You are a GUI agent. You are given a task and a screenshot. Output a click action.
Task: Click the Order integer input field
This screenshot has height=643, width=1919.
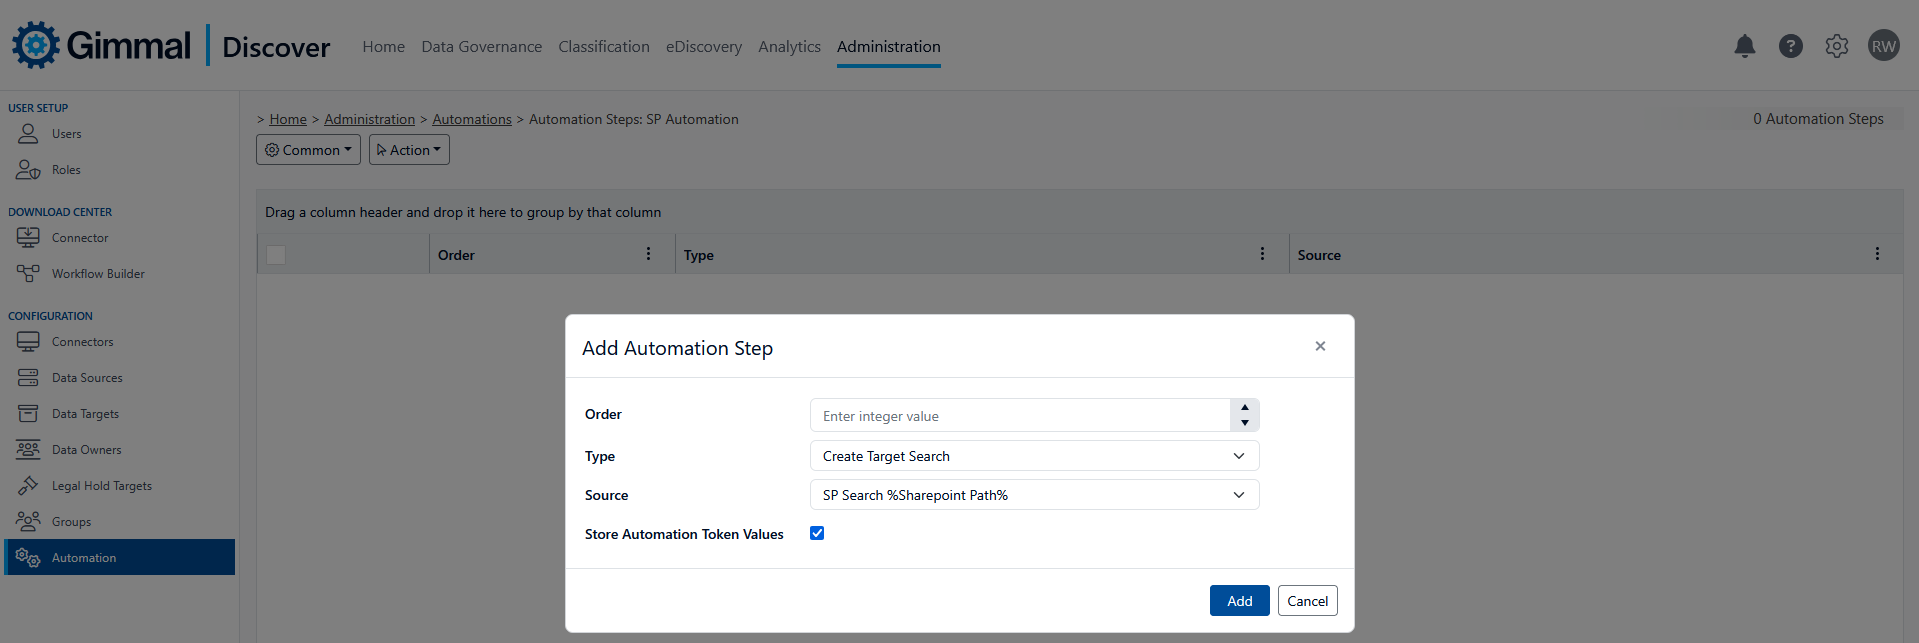(x=1020, y=416)
